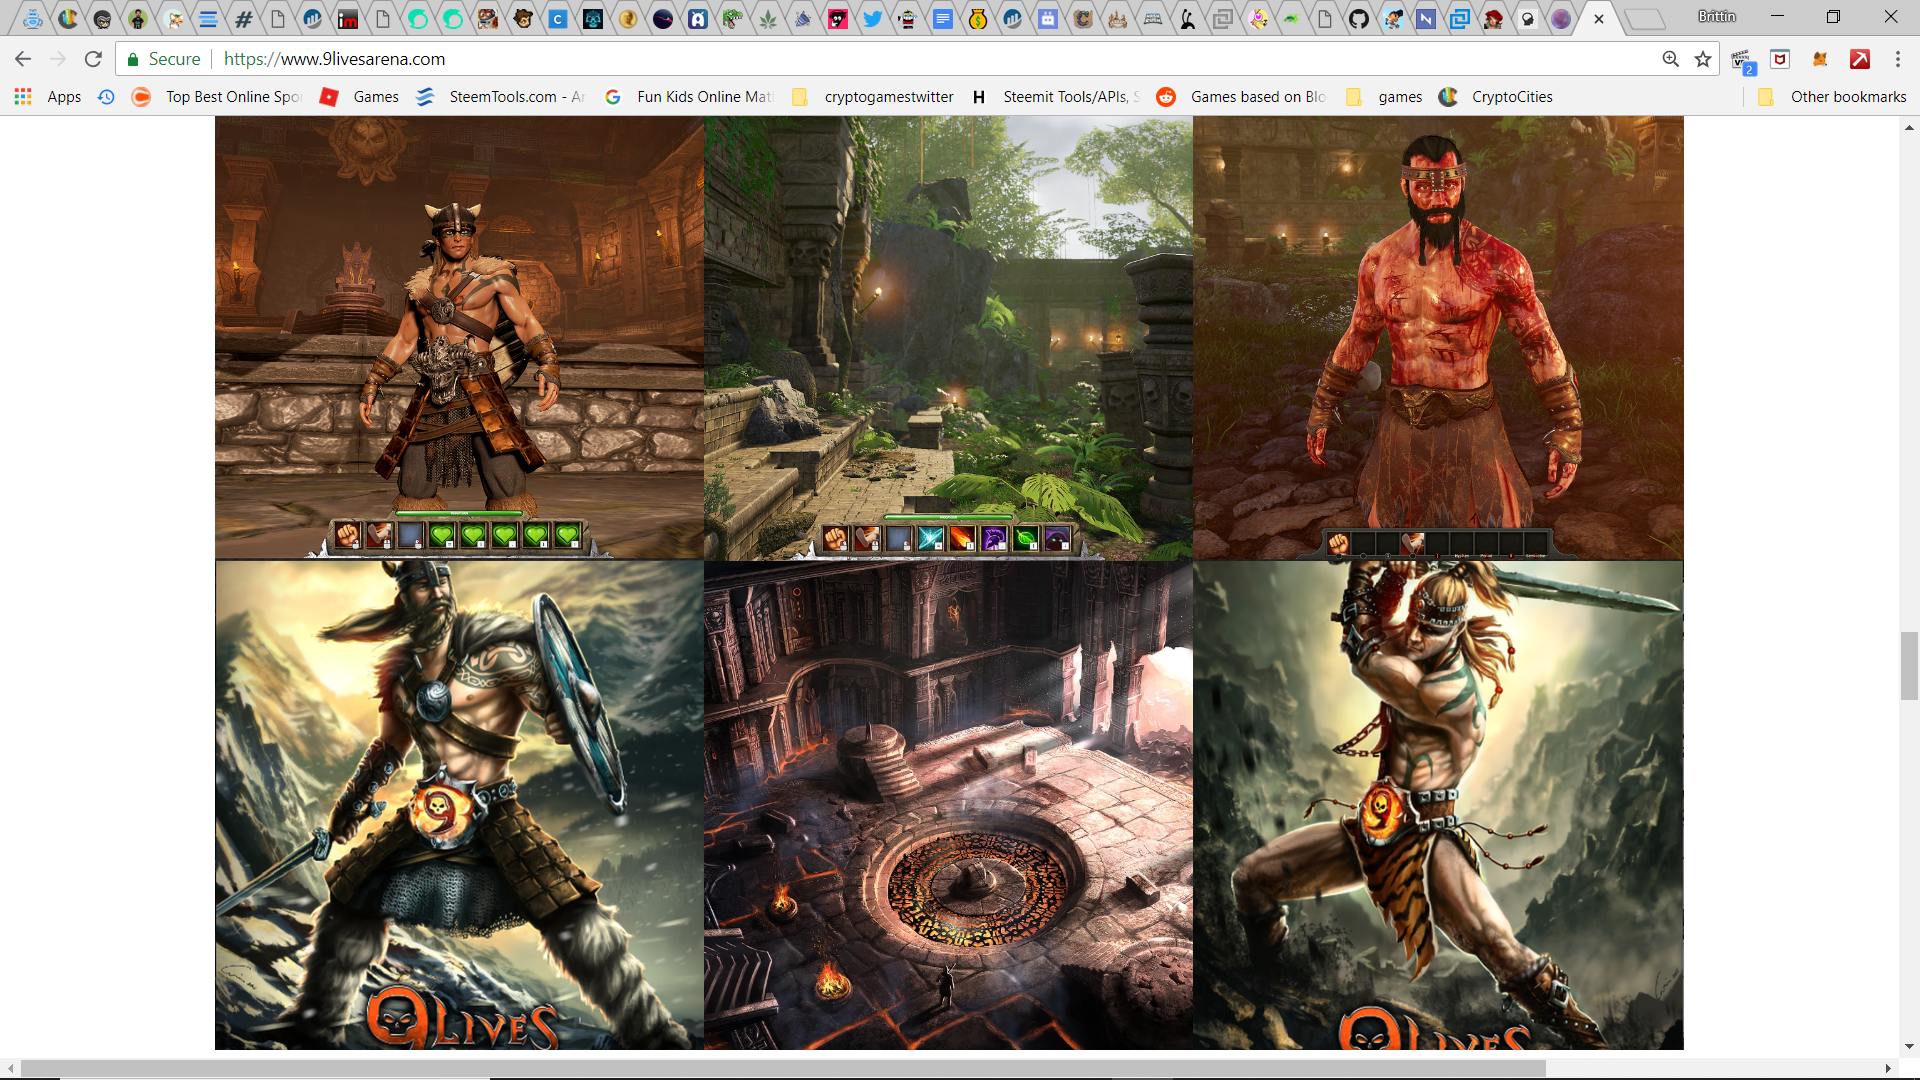Viewport: 1920px width, 1080px height.
Task: Go back to previous page
Action: click(23, 59)
